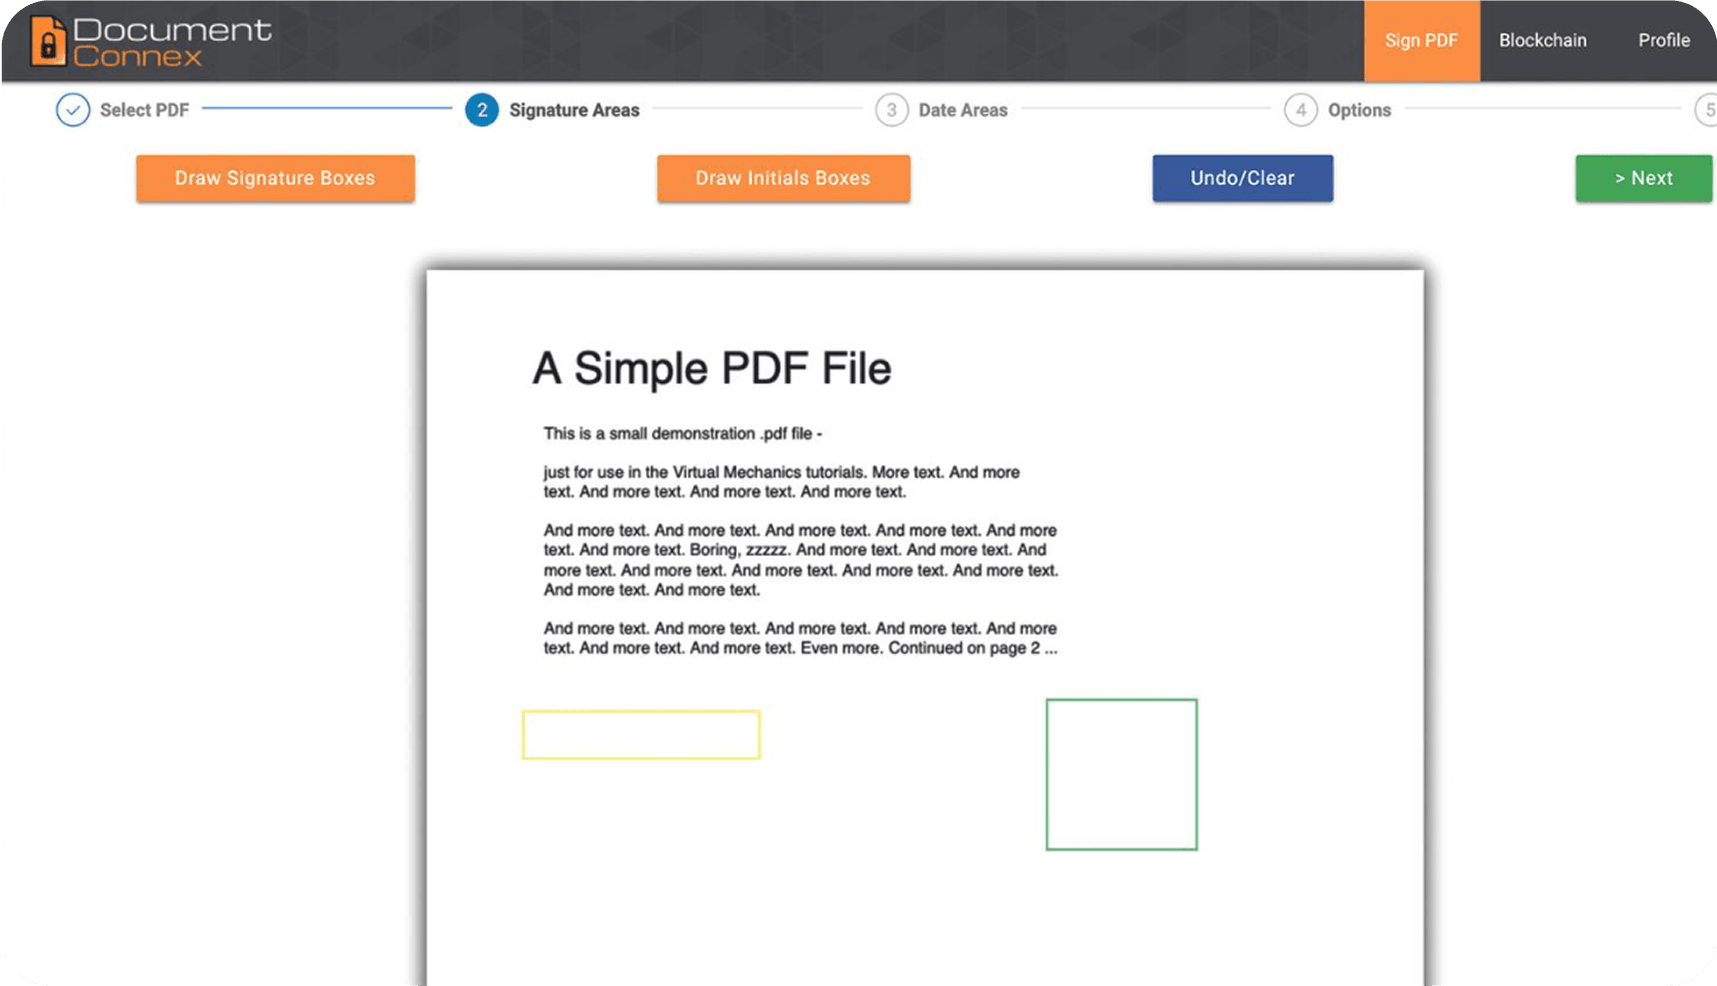The image size is (1717, 986).
Task: Select the yellow signature box on the PDF
Action: point(641,735)
